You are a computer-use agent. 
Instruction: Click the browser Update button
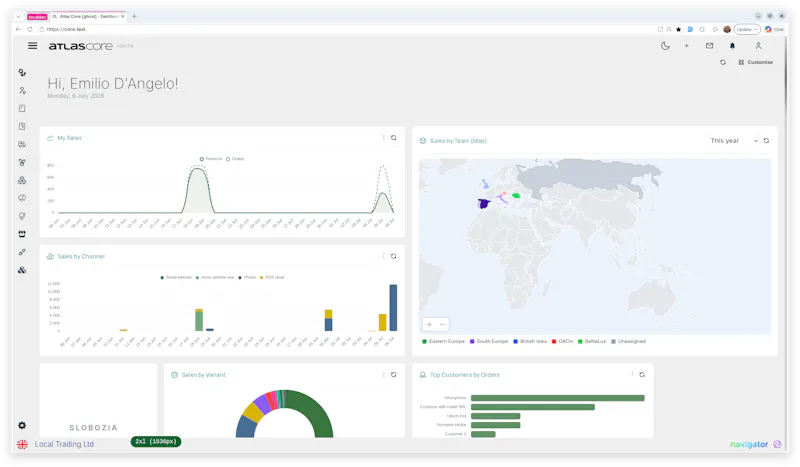pyautogui.click(x=747, y=29)
